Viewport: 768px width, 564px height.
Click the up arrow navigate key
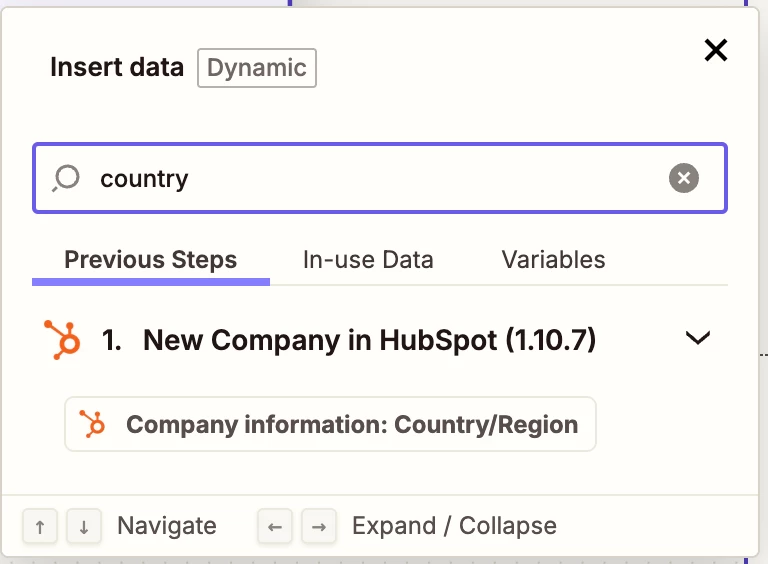(40, 526)
